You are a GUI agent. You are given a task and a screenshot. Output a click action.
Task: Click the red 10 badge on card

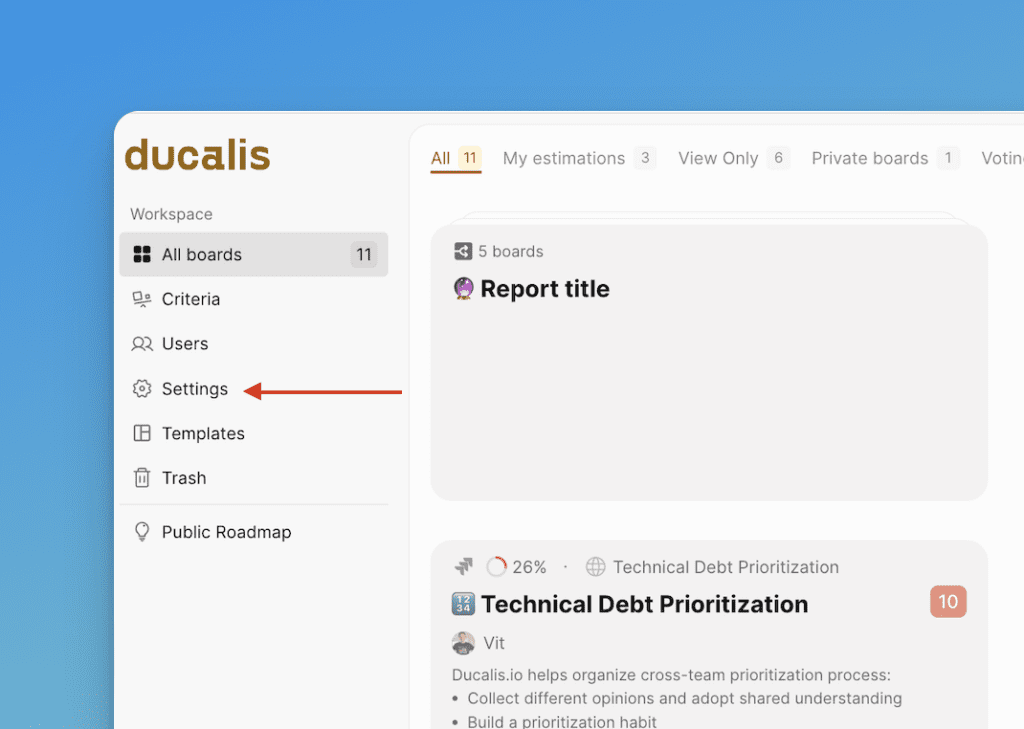click(x=947, y=601)
